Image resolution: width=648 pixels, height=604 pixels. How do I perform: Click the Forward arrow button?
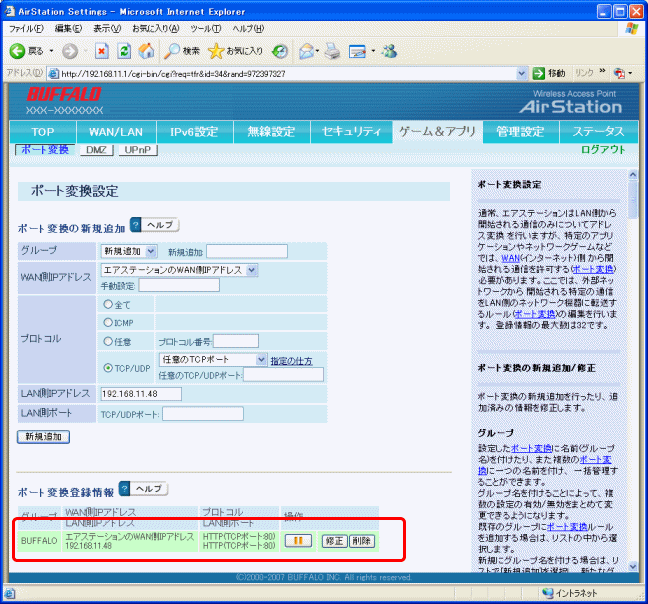pyautogui.click(x=70, y=51)
